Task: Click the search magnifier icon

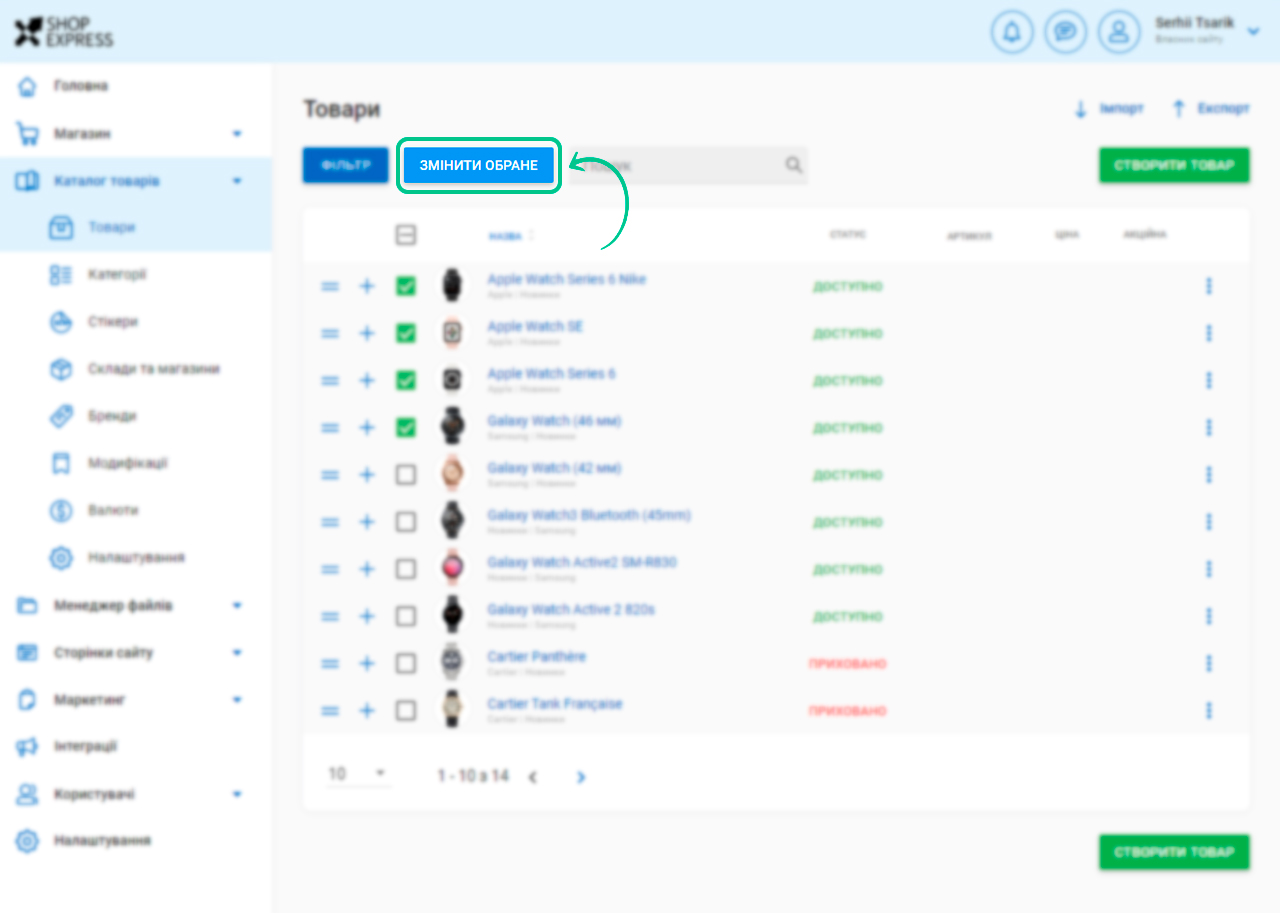Action: 793,165
